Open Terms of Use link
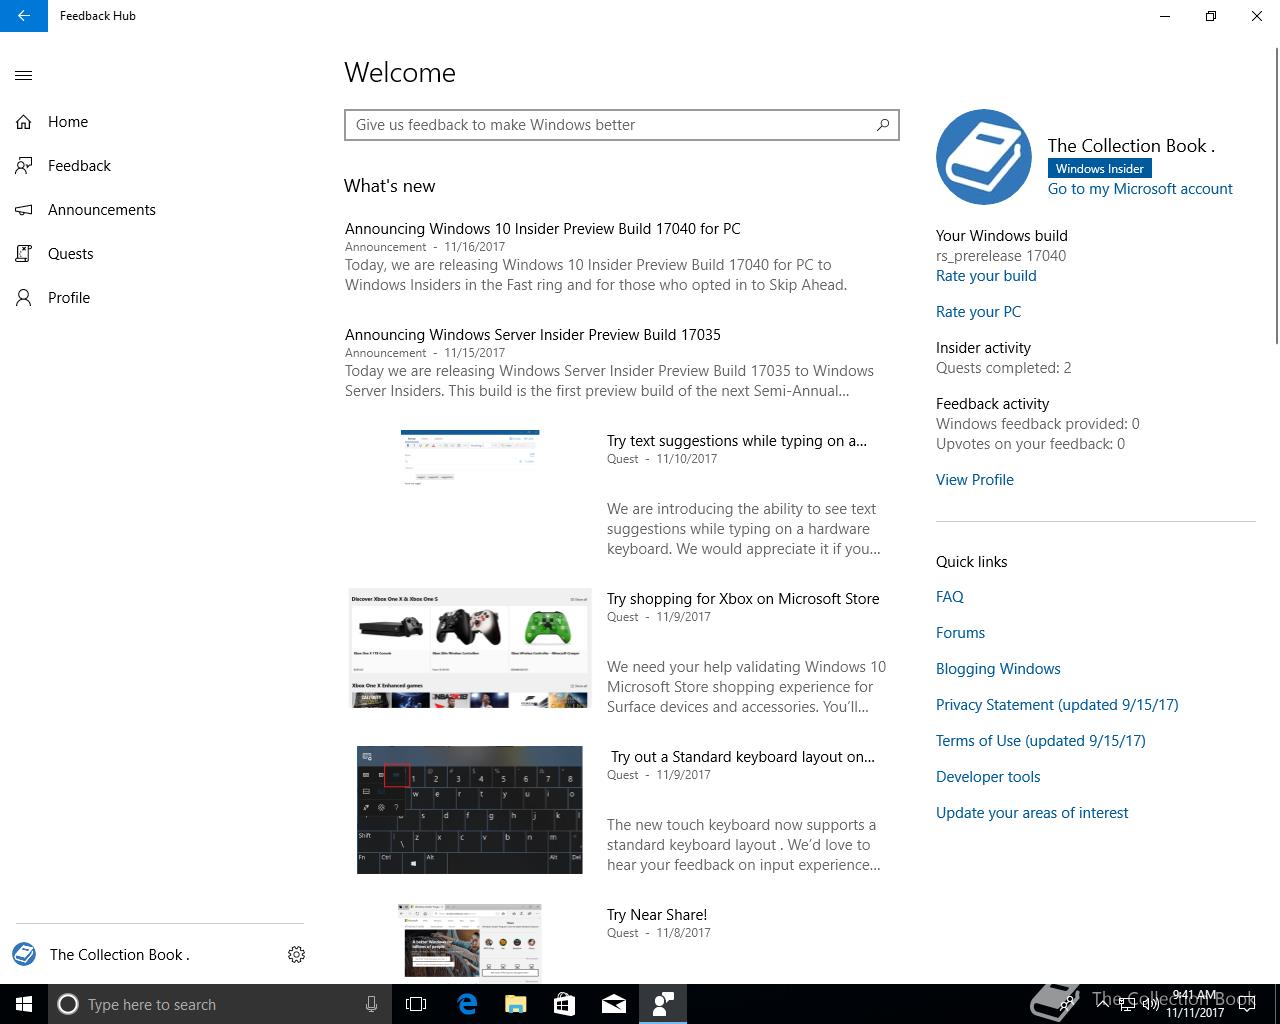1280x1024 pixels. [1041, 741]
